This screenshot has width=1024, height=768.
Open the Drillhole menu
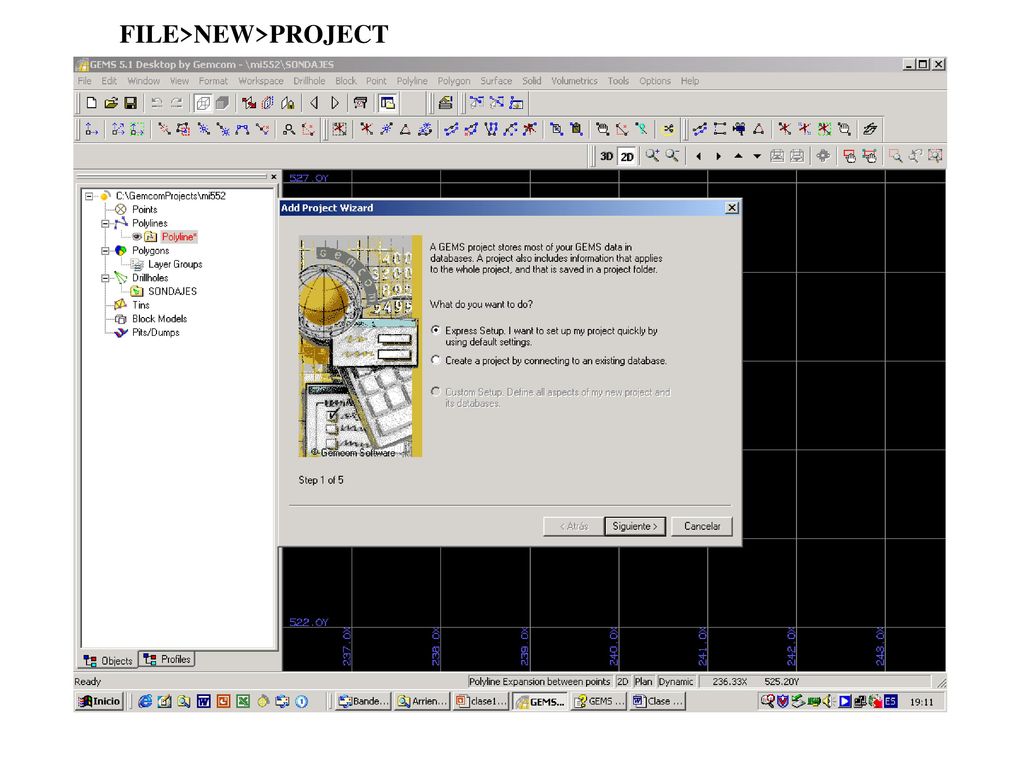[309, 81]
